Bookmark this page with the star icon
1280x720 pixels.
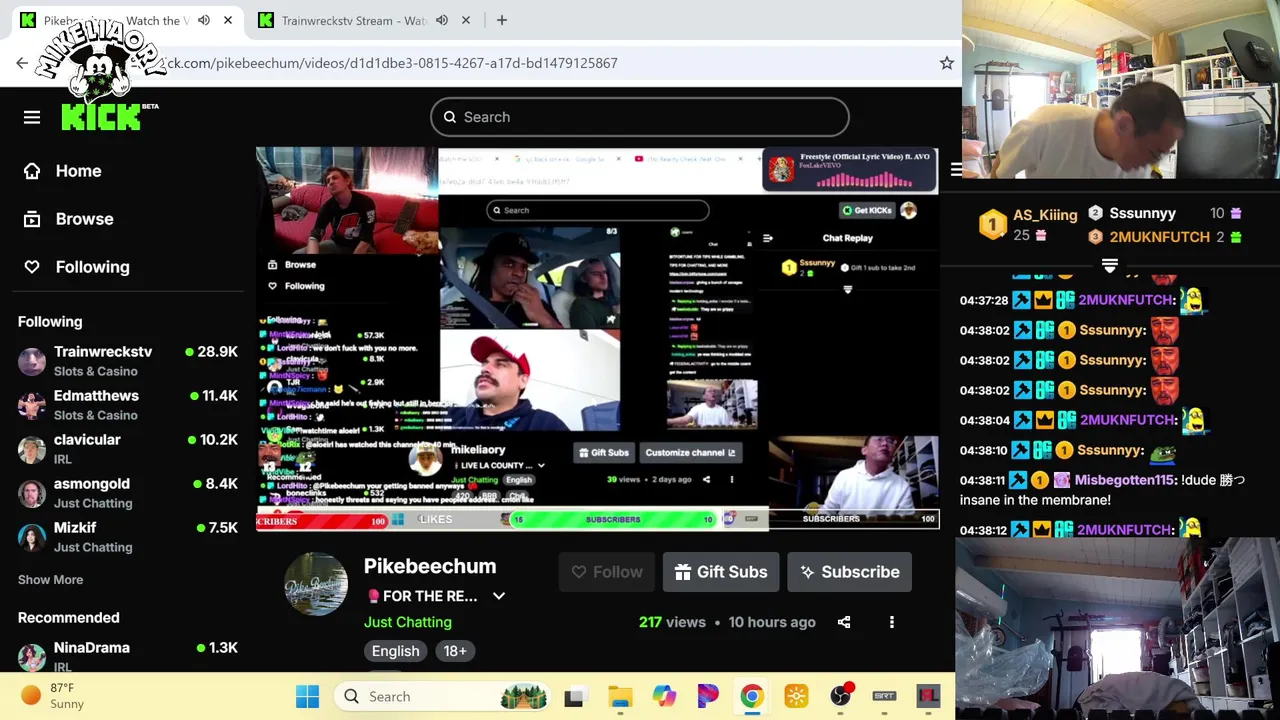click(x=946, y=63)
